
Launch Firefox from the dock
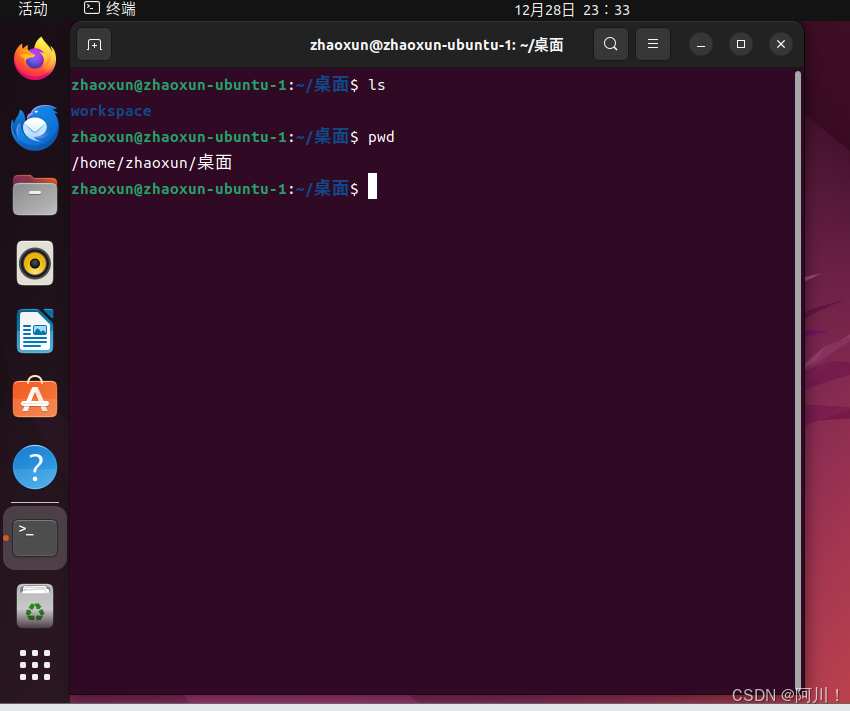point(35,59)
